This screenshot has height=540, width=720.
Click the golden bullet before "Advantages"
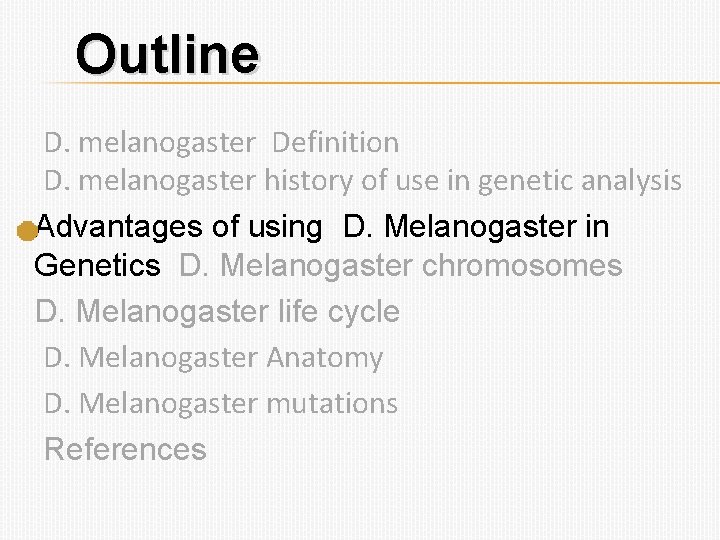27,231
